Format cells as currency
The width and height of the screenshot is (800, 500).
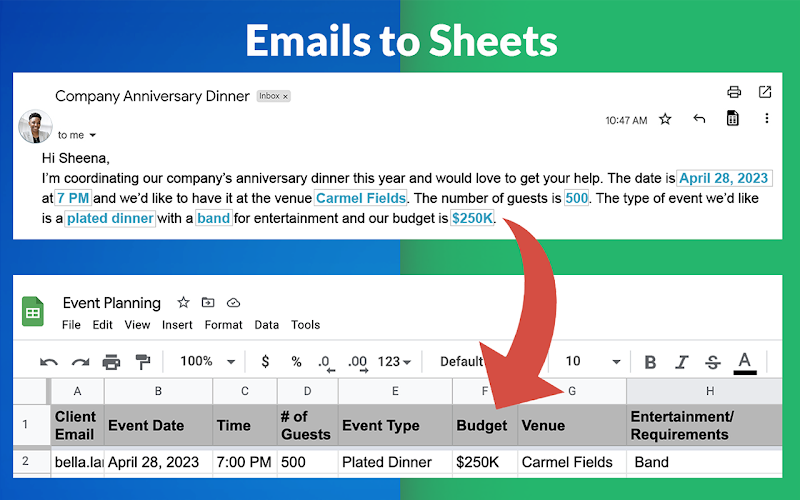click(265, 361)
